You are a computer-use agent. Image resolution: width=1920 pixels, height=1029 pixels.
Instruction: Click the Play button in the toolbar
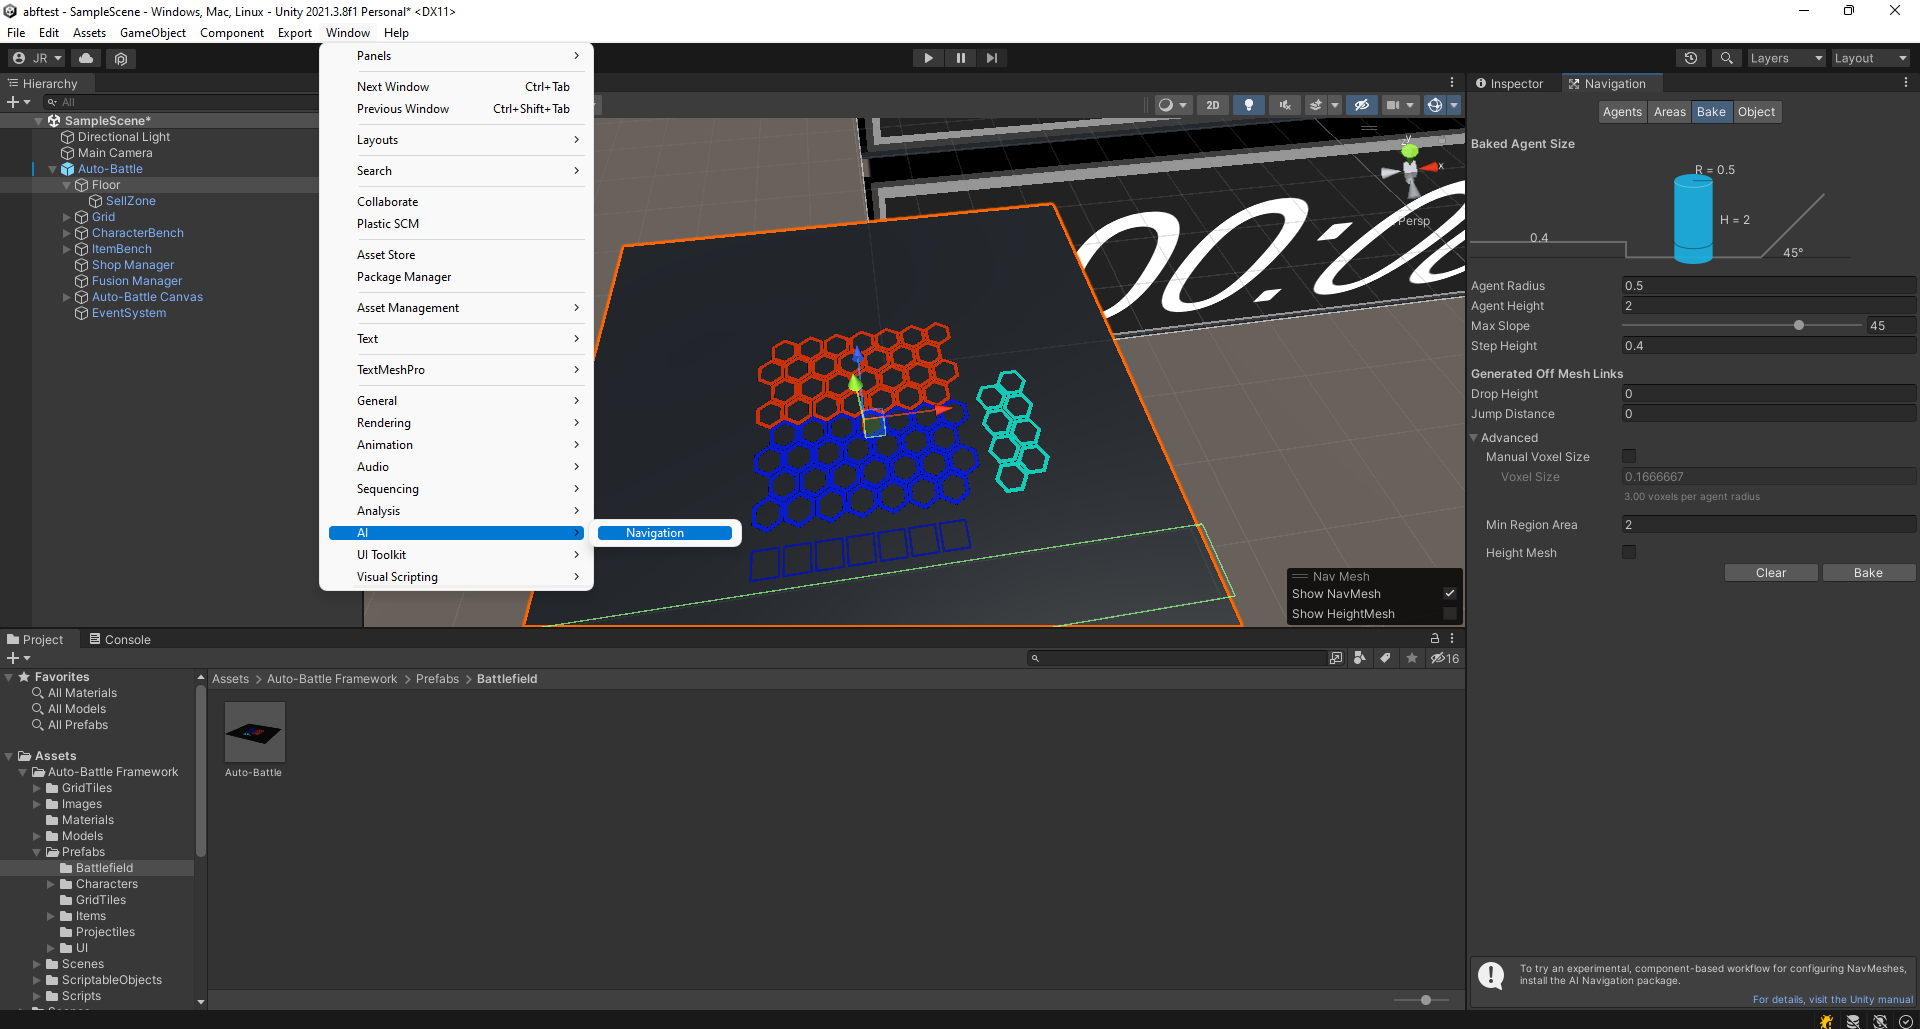(928, 58)
